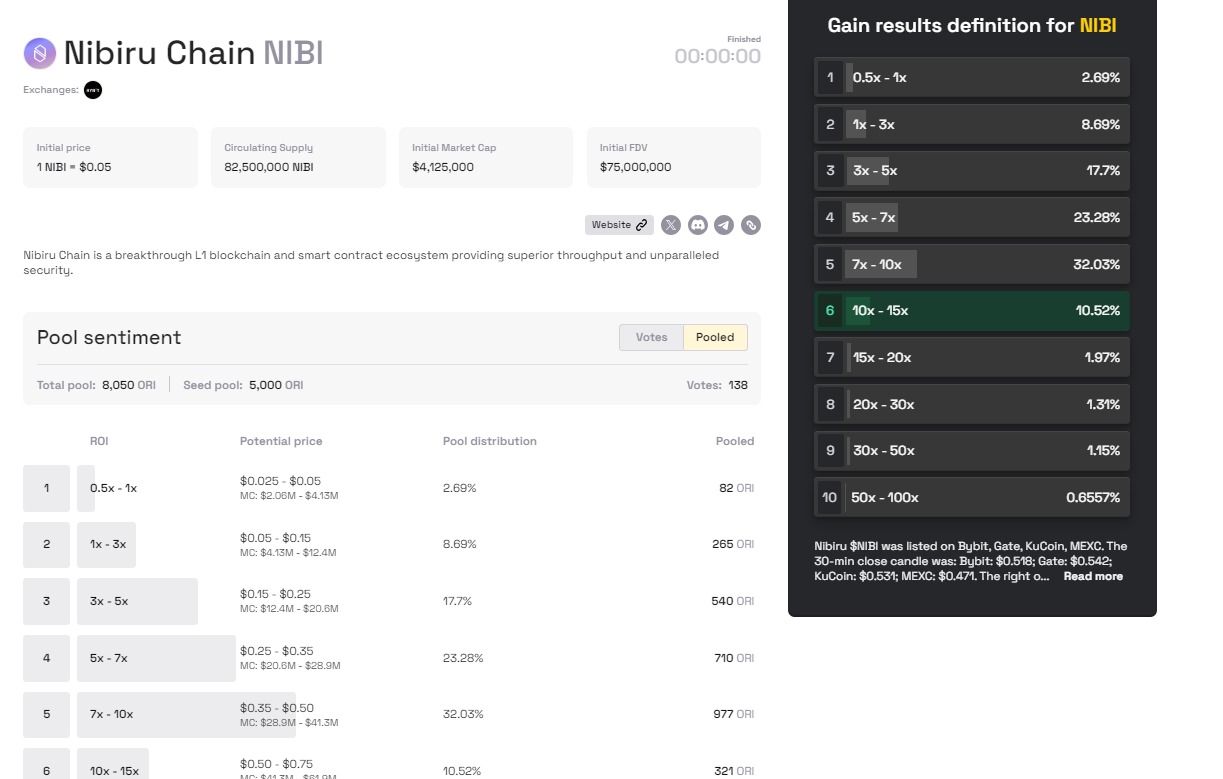The height and width of the screenshot is (779, 1223).
Task: Open the Website link button
Action: [x=619, y=225]
